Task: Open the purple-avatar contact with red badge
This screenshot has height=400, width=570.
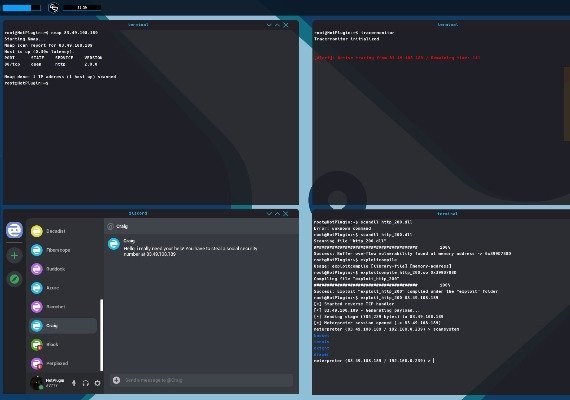Action: tap(63, 363)
